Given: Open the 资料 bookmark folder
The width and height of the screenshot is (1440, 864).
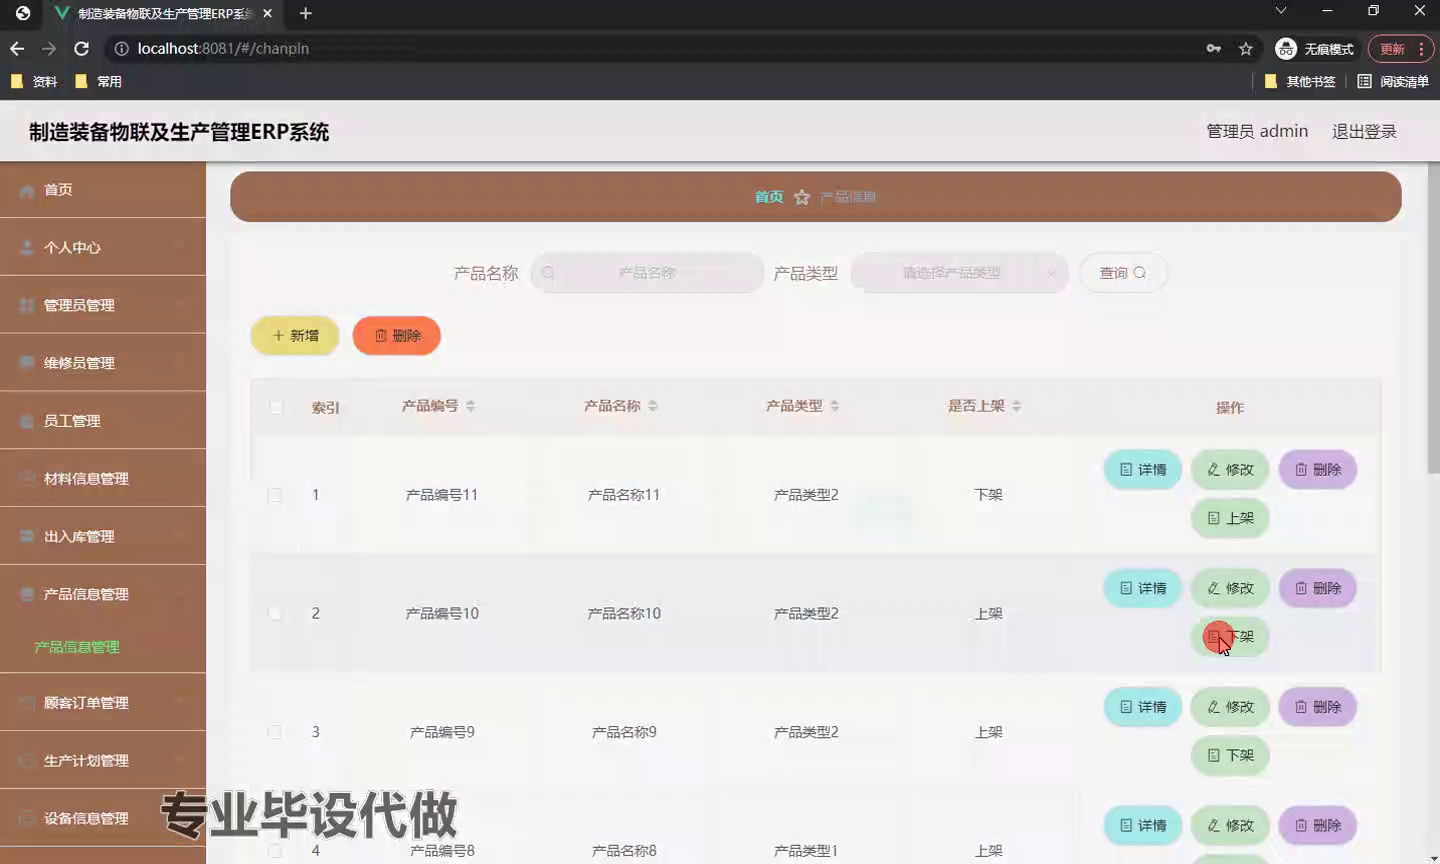Looking at the screenshot, I should click(x=34, y=81).
